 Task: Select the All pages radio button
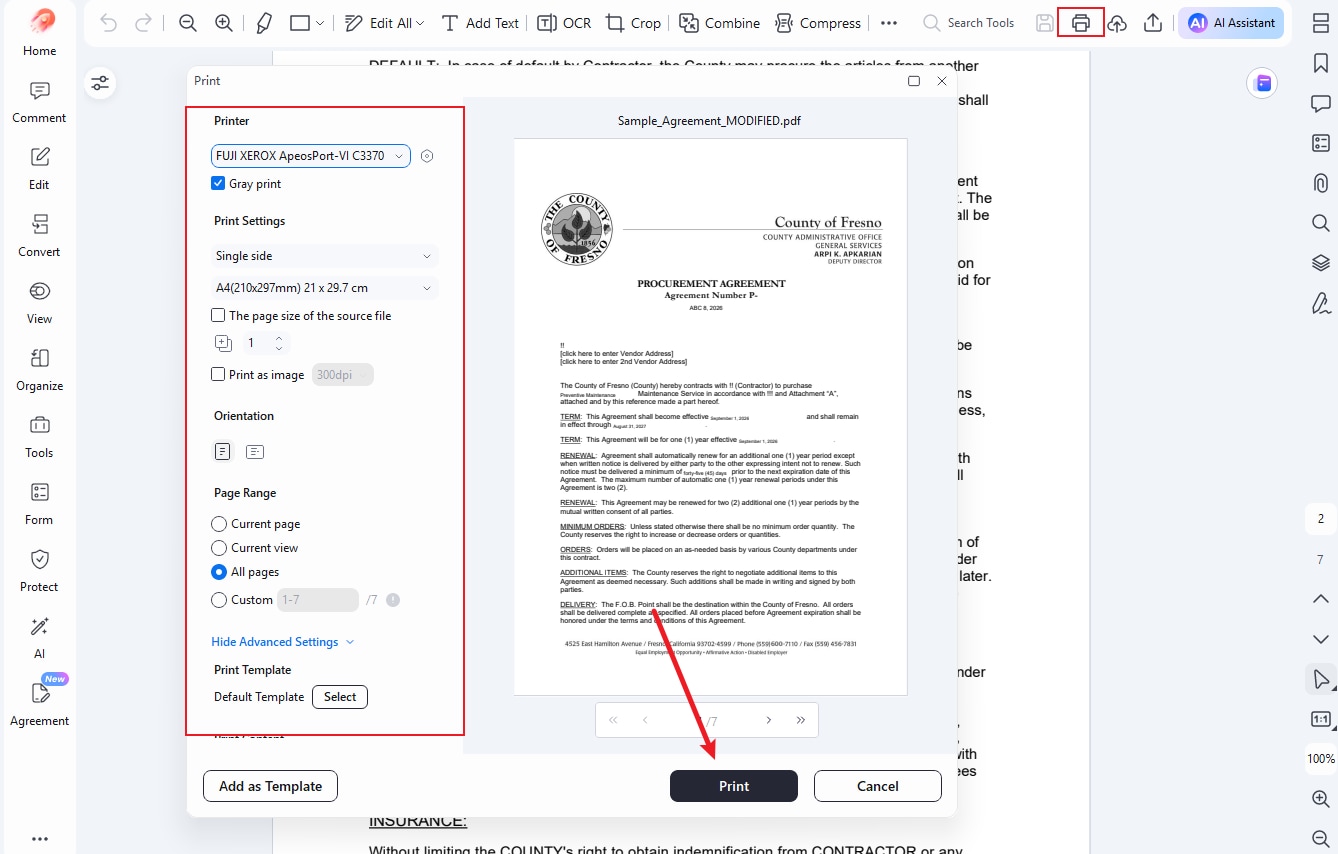tap(219, 572)
